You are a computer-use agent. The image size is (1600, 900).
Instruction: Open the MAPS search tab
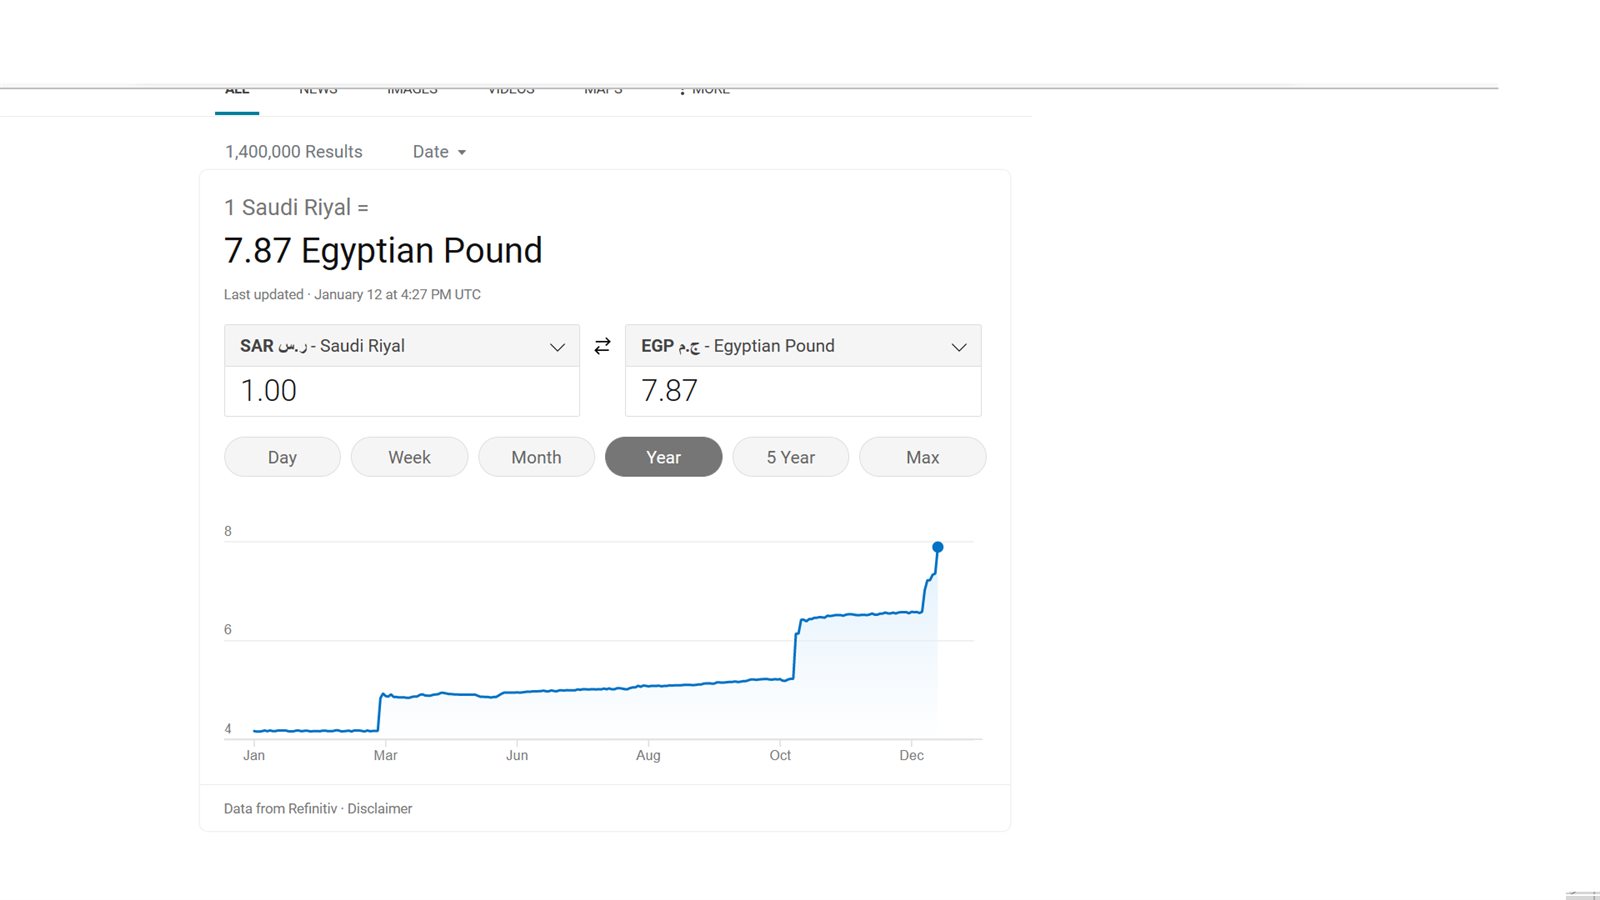(603, 92)
